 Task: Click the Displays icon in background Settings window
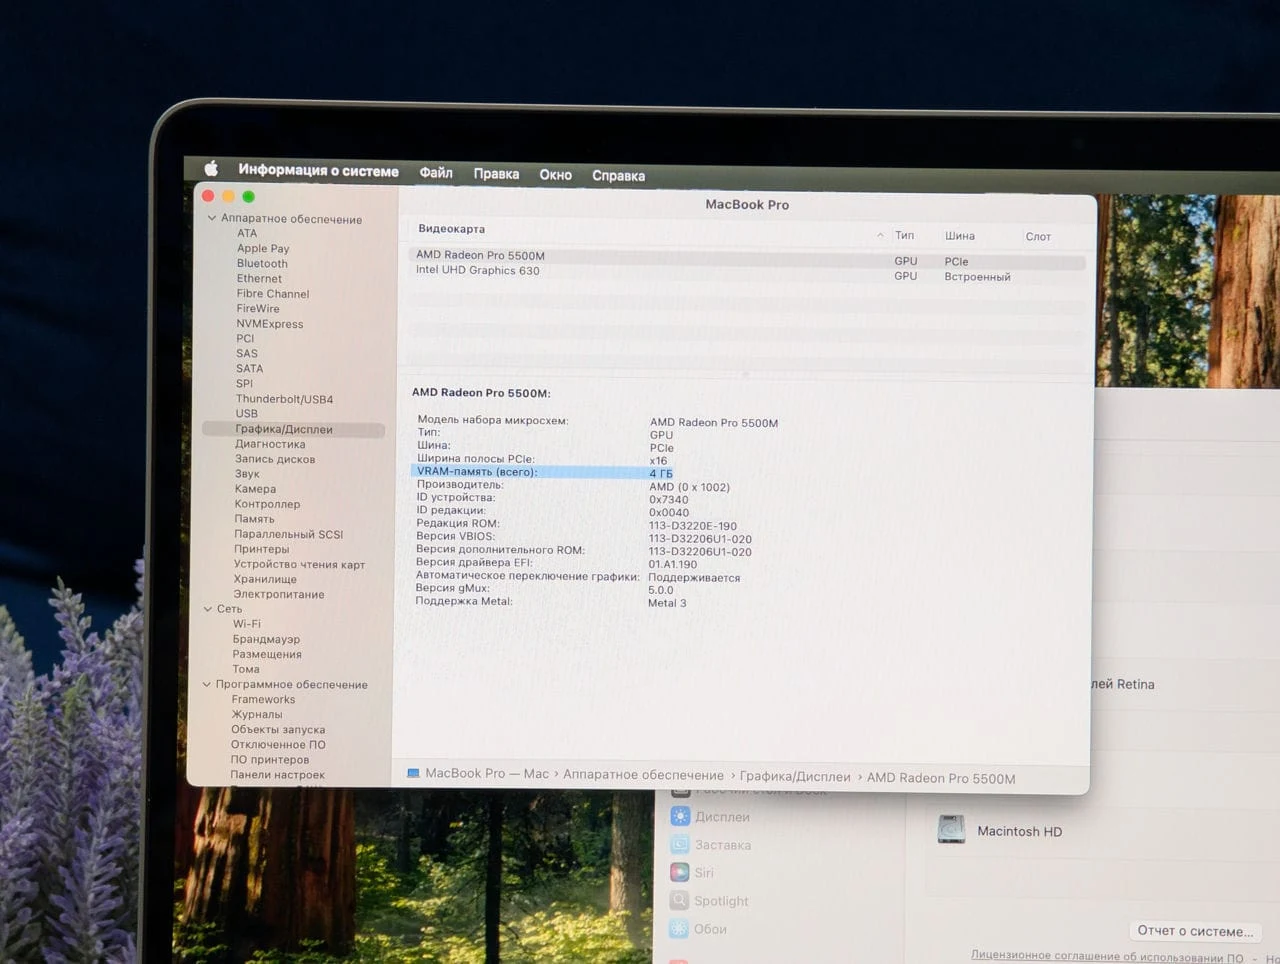(x=680, y=816)
